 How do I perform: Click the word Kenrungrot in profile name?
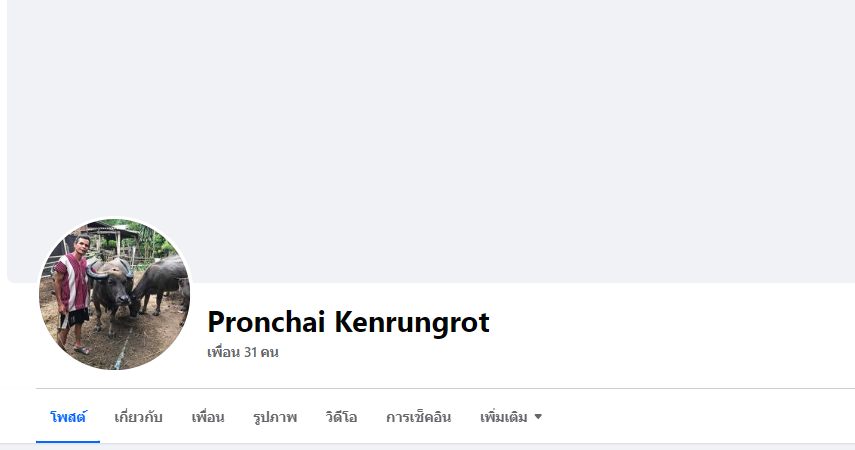pyautogui.click(x=412, y=322)
